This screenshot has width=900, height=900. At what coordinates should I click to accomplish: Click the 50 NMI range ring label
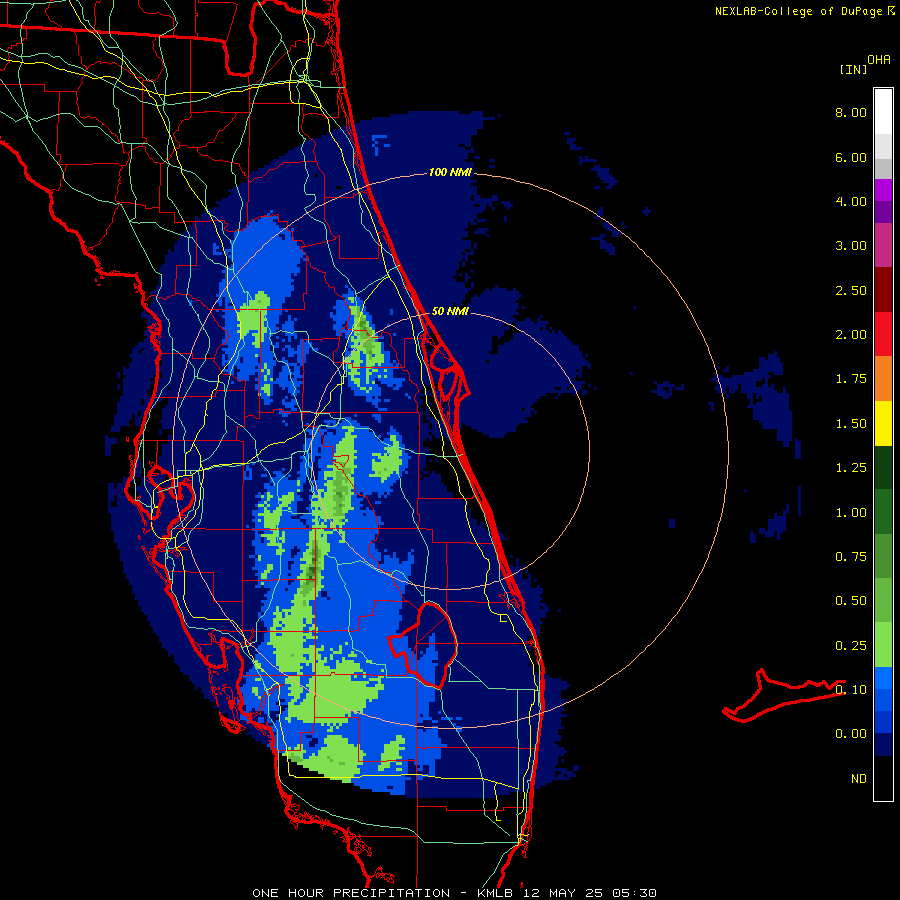(x=450, y=311)
